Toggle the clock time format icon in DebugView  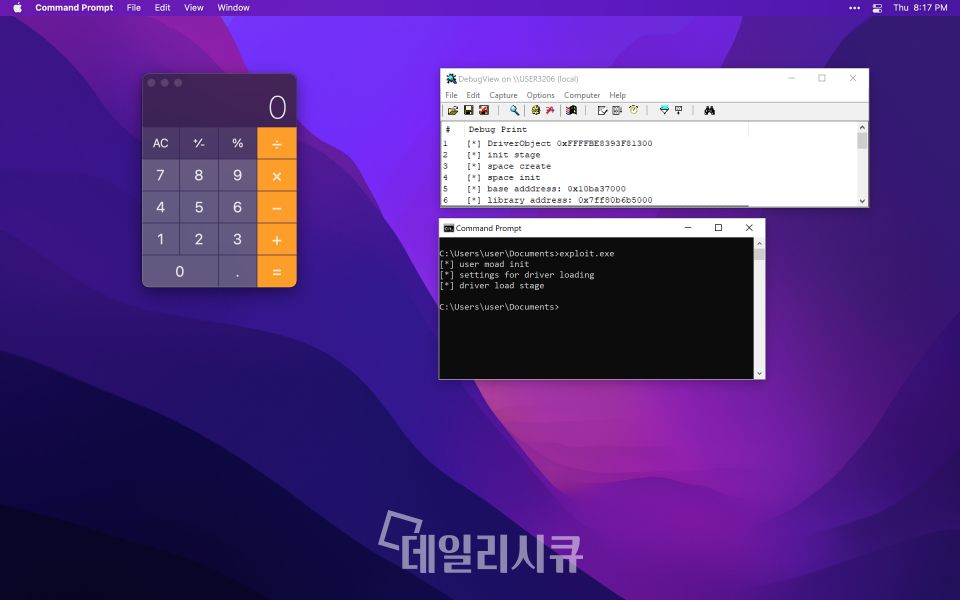click(633, 110)
